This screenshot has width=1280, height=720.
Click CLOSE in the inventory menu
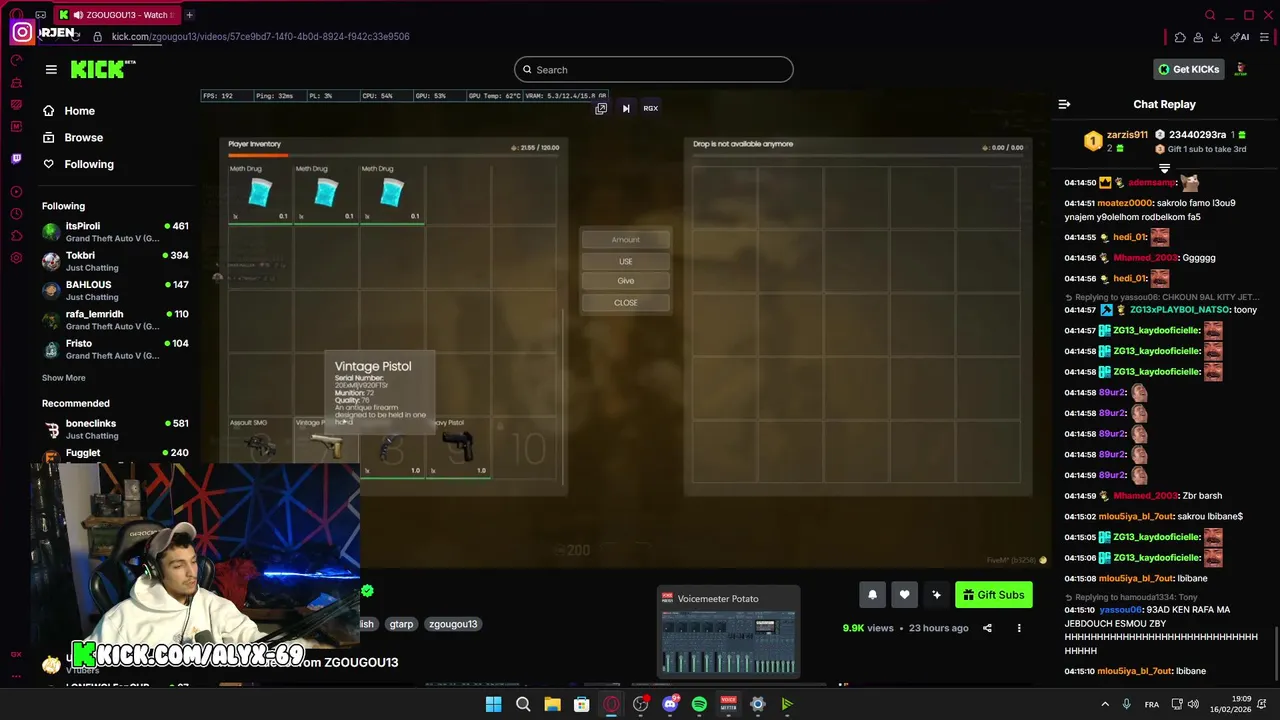pos(626,302)
